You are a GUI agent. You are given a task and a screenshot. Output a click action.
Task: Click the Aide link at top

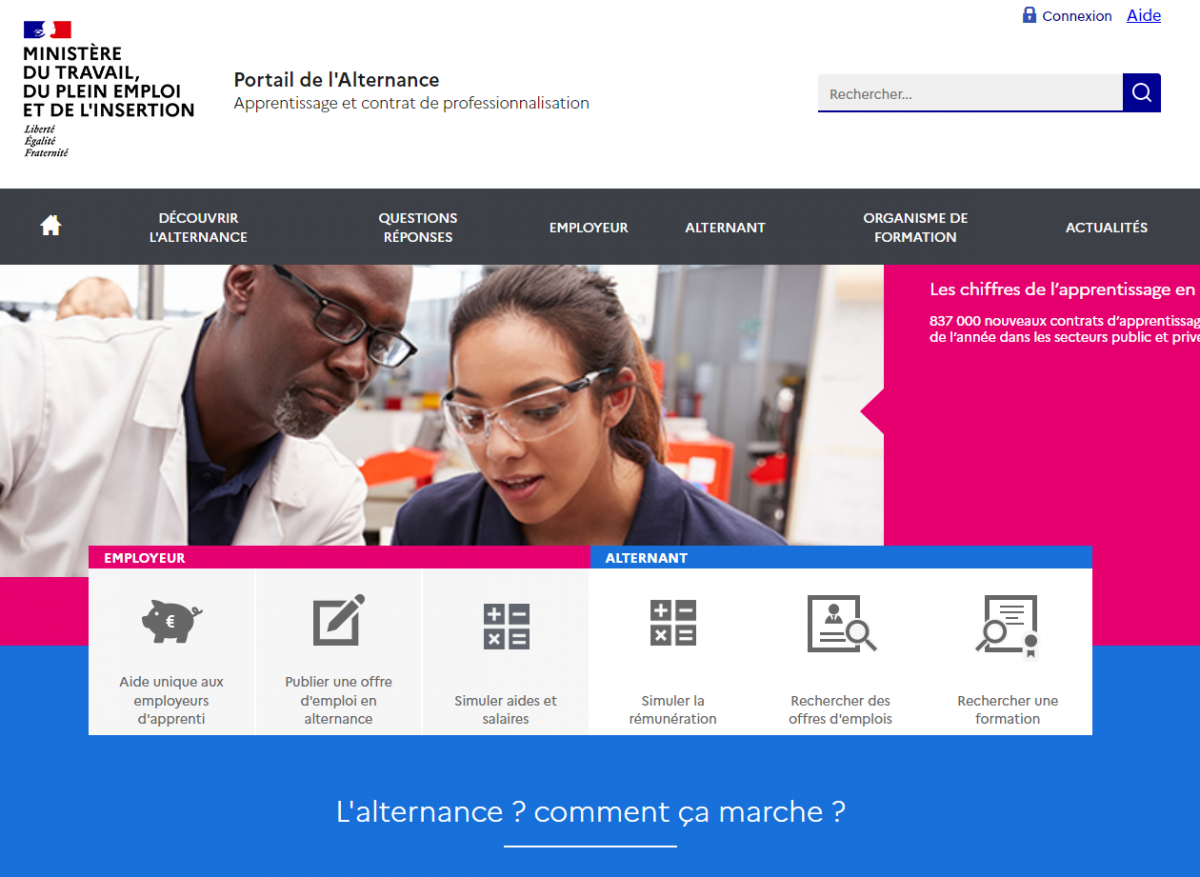pos(1144,15)
